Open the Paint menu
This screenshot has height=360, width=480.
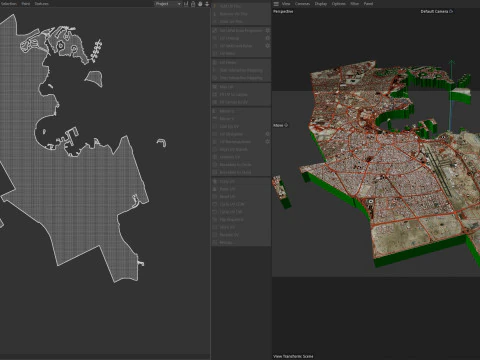click(26, 4)
